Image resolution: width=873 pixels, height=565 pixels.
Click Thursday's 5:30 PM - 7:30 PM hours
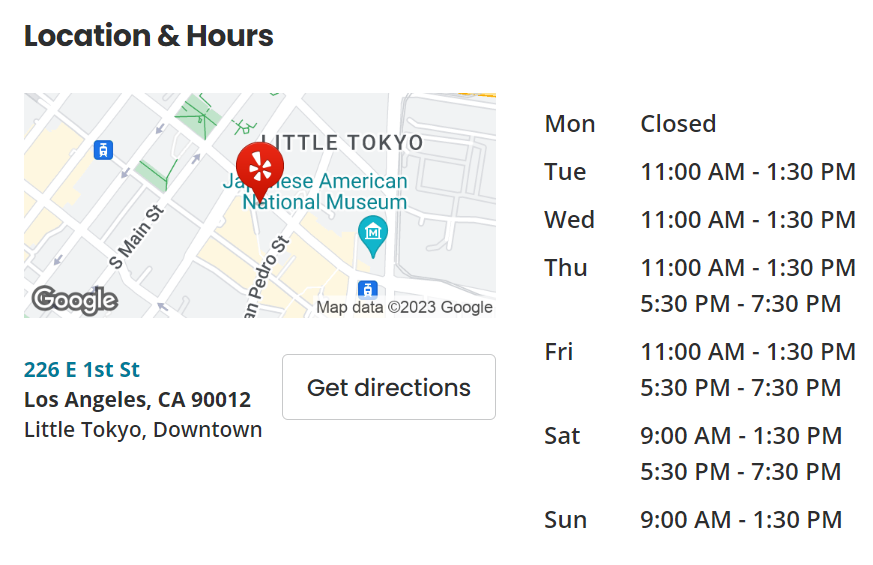click(x=741, y=303)
